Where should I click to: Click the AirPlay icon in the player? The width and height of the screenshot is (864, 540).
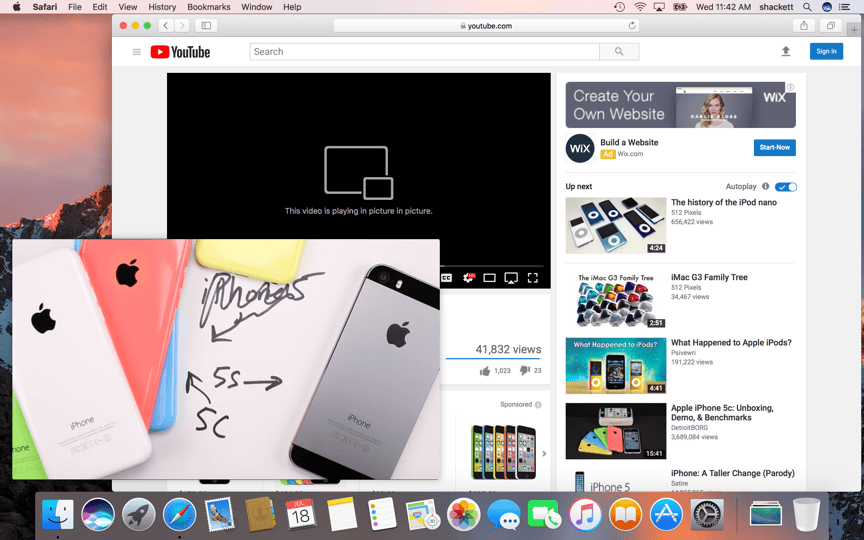pos(511,278)
